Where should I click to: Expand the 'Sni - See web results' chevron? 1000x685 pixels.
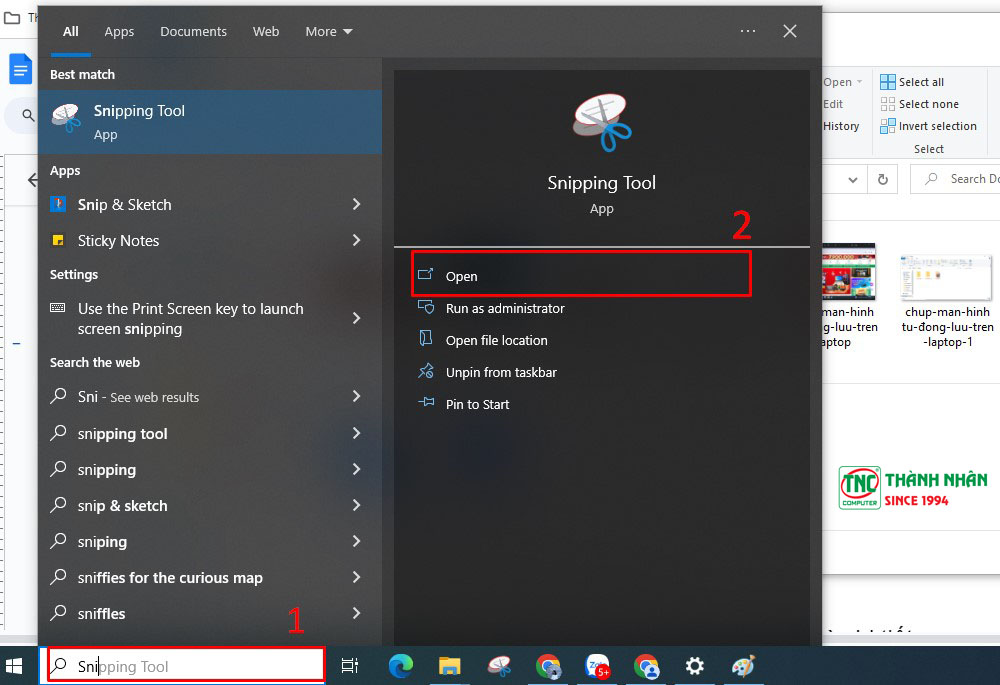357,397
